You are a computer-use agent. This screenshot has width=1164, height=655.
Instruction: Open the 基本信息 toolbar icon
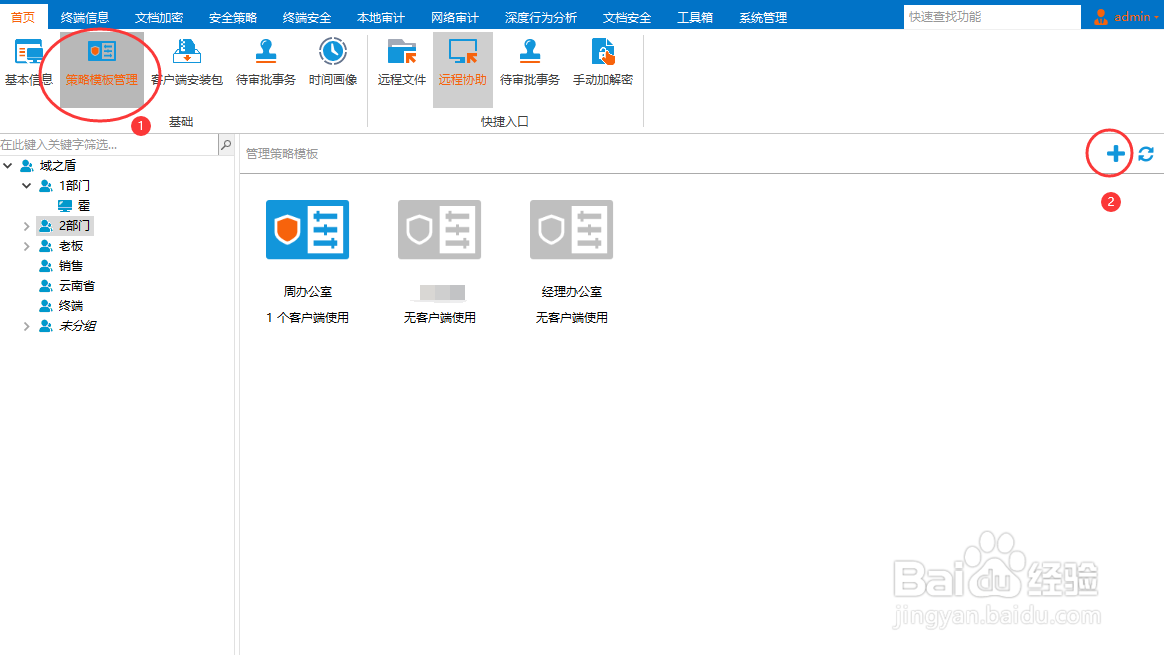(29, 63)
